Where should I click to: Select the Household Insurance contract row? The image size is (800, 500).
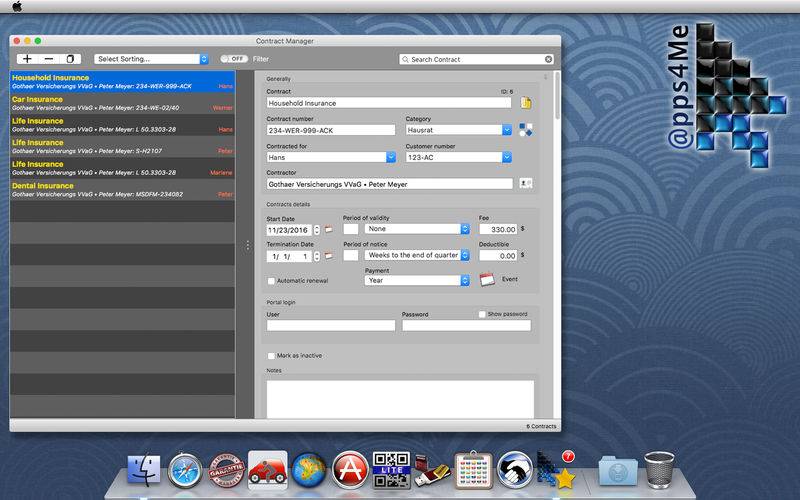point(122,82)
